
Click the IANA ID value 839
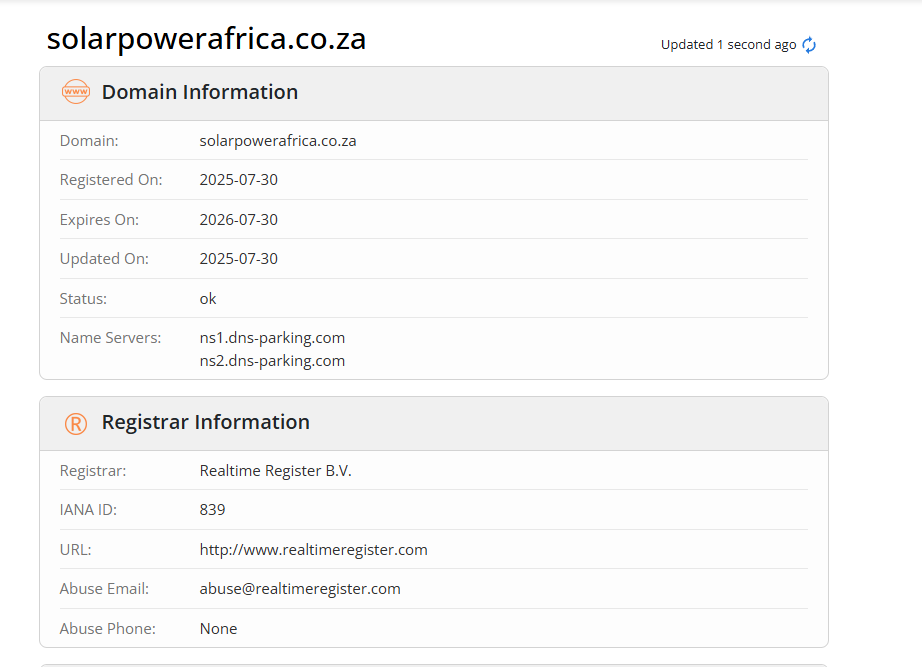tap(212, 510)
